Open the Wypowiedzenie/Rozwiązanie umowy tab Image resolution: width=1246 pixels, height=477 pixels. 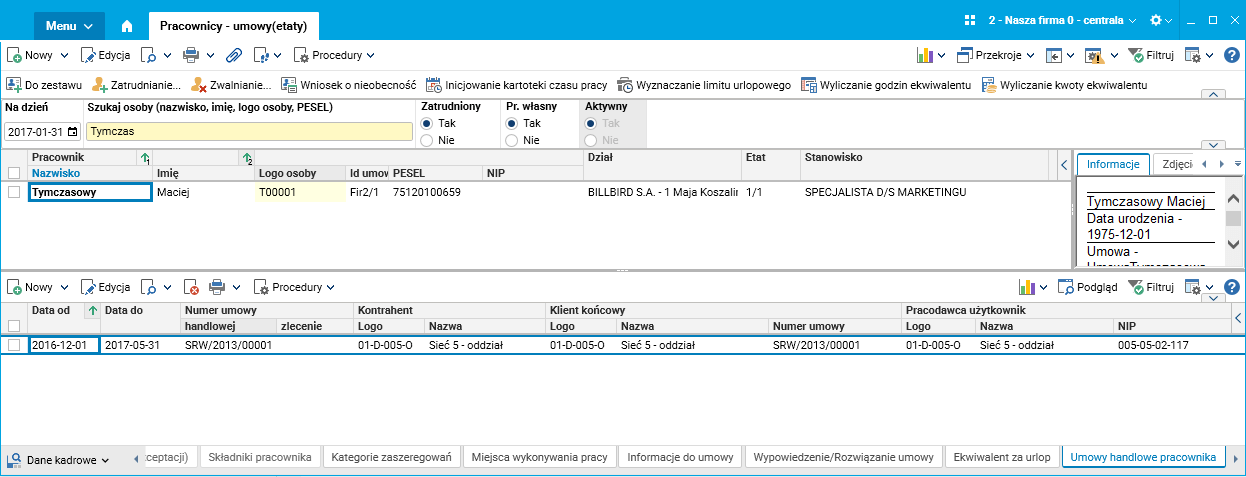click(843, 457)
